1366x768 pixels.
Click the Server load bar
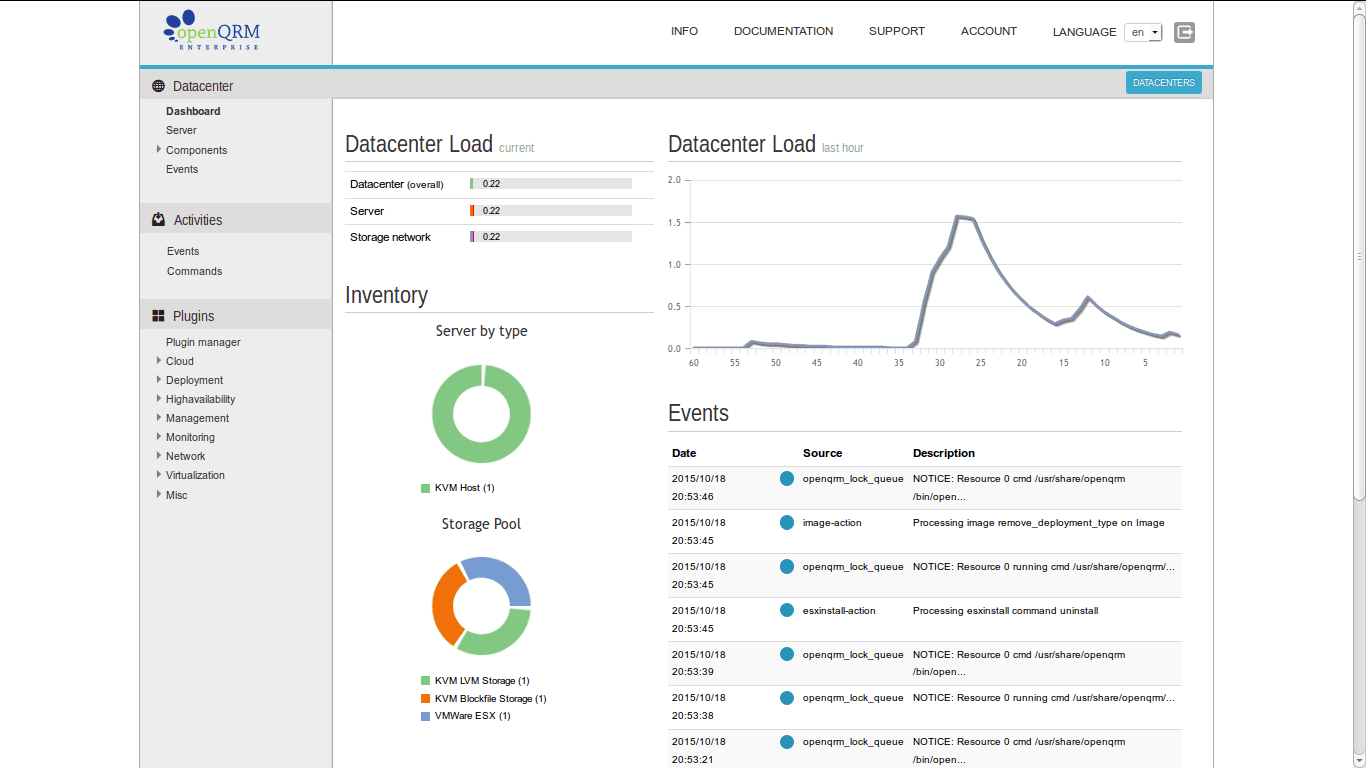pyautogui.click(x=551, y=210)
